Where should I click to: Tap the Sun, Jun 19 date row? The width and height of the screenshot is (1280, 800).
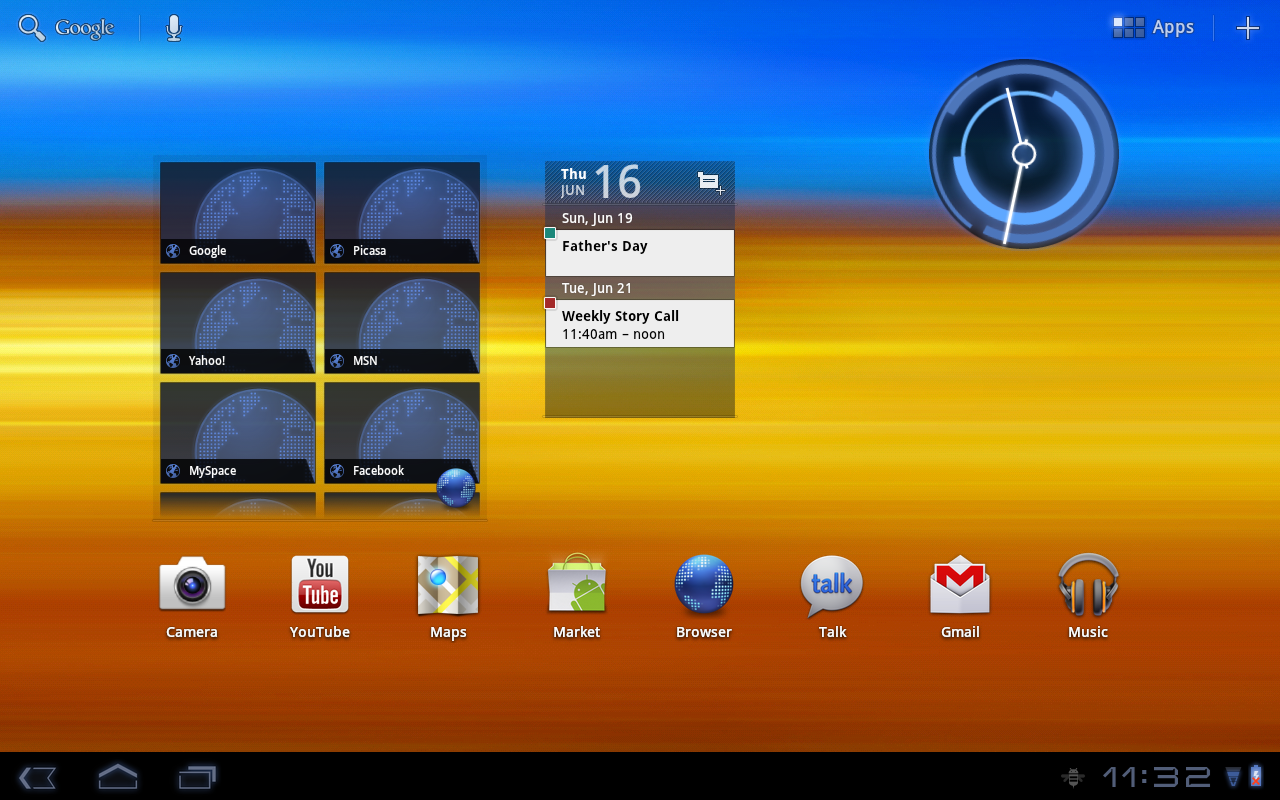pos(640,218)
